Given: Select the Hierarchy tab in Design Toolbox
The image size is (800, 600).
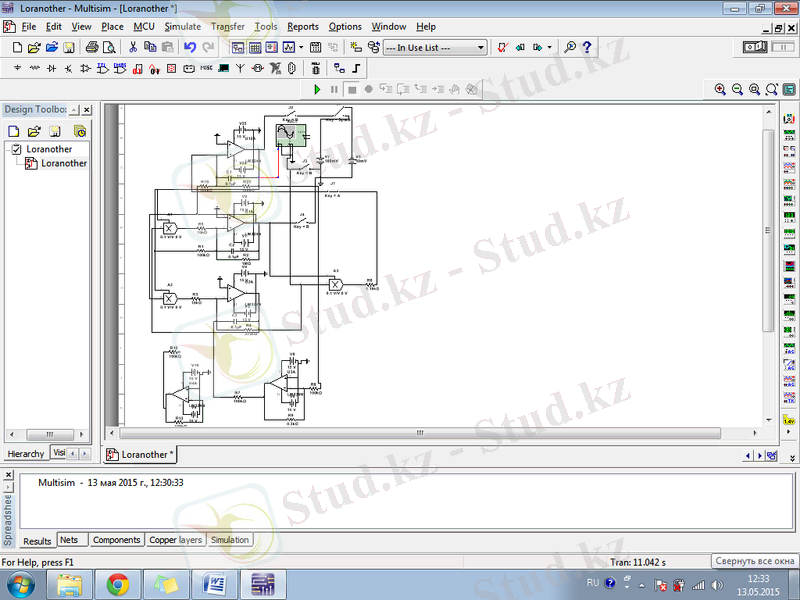Looking at the screenshot, I should tap(26, 453).
